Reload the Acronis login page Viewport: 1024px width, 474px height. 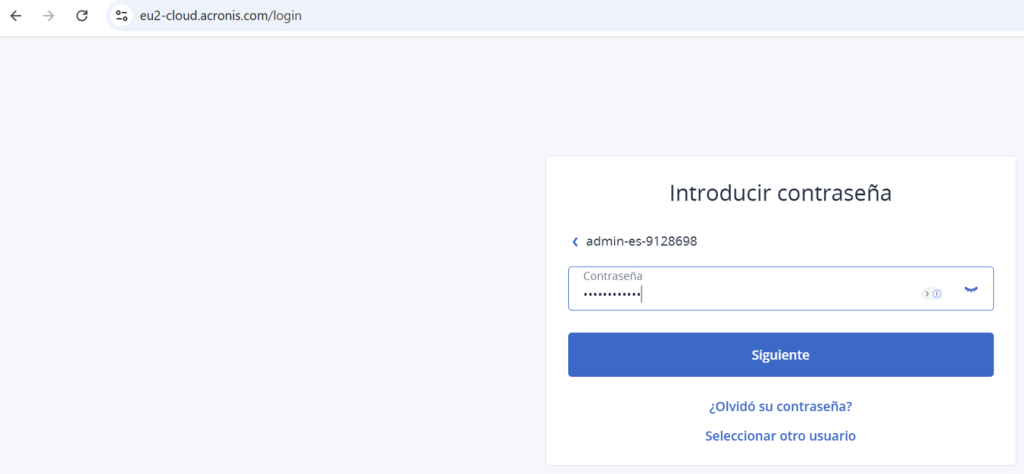tap(82, 16)
